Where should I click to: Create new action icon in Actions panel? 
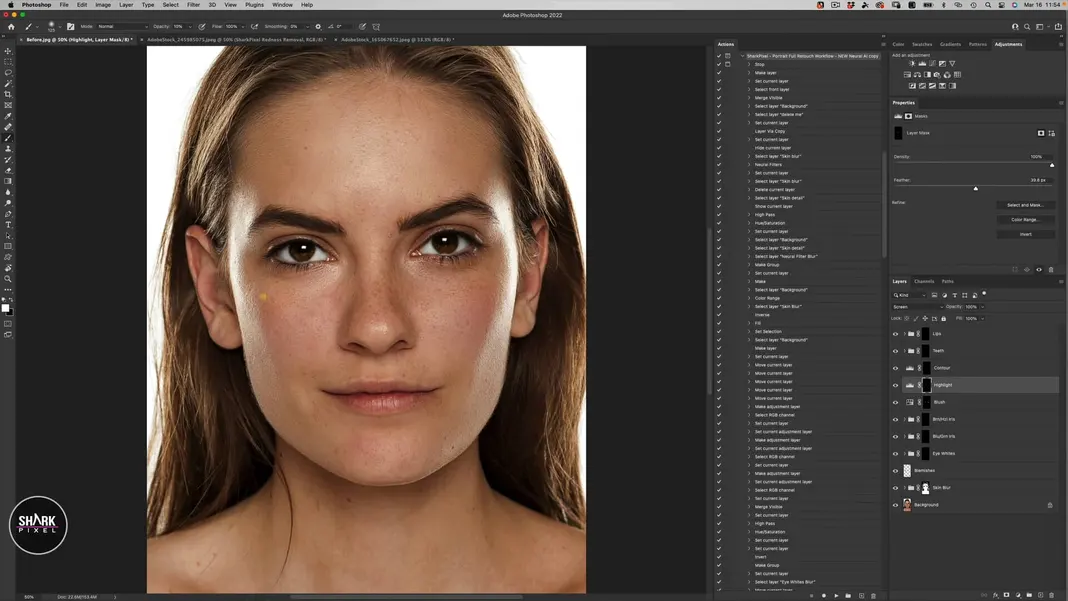(x=861, y=596)
